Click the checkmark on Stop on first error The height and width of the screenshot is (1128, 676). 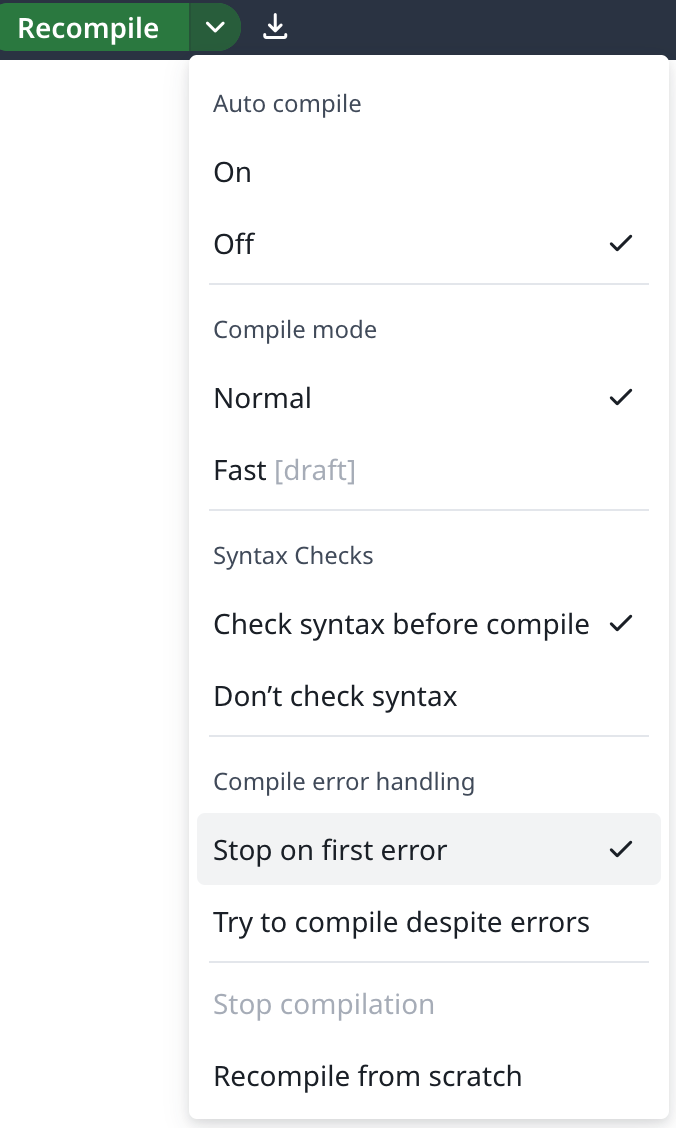(621, 848)
